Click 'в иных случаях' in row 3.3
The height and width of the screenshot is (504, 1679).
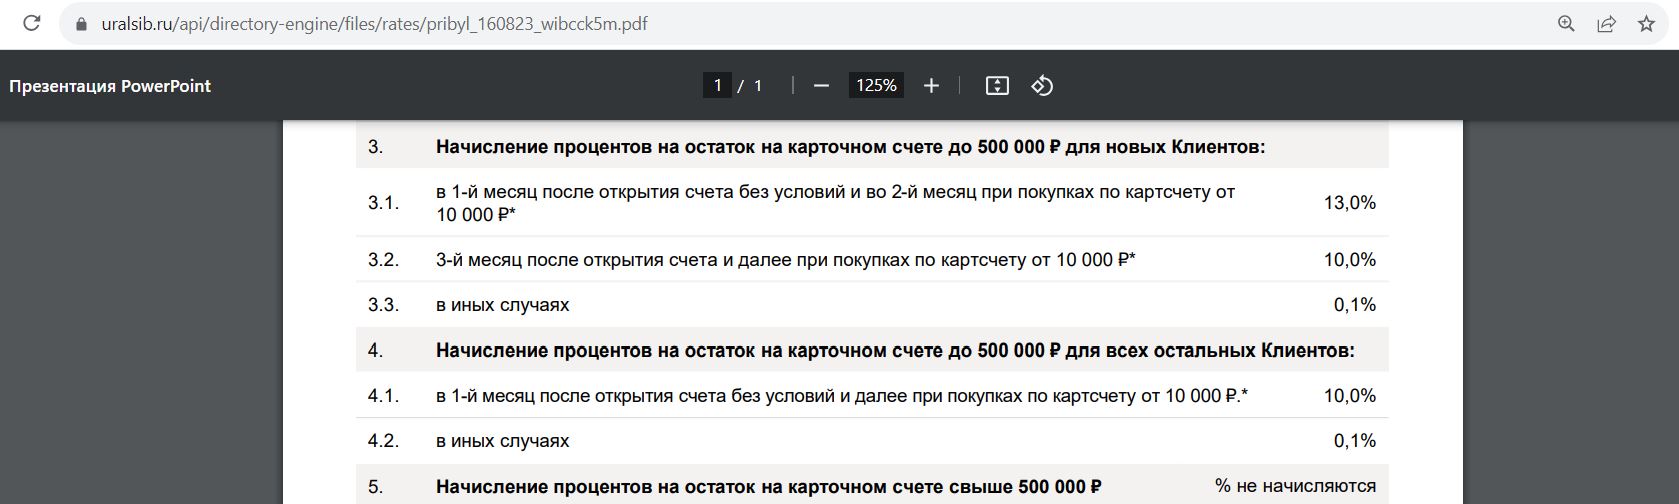tap(502, 305)
